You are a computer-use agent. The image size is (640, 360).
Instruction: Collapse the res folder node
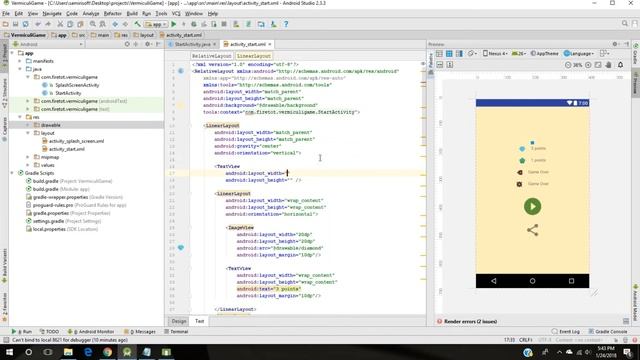(20, 117)
